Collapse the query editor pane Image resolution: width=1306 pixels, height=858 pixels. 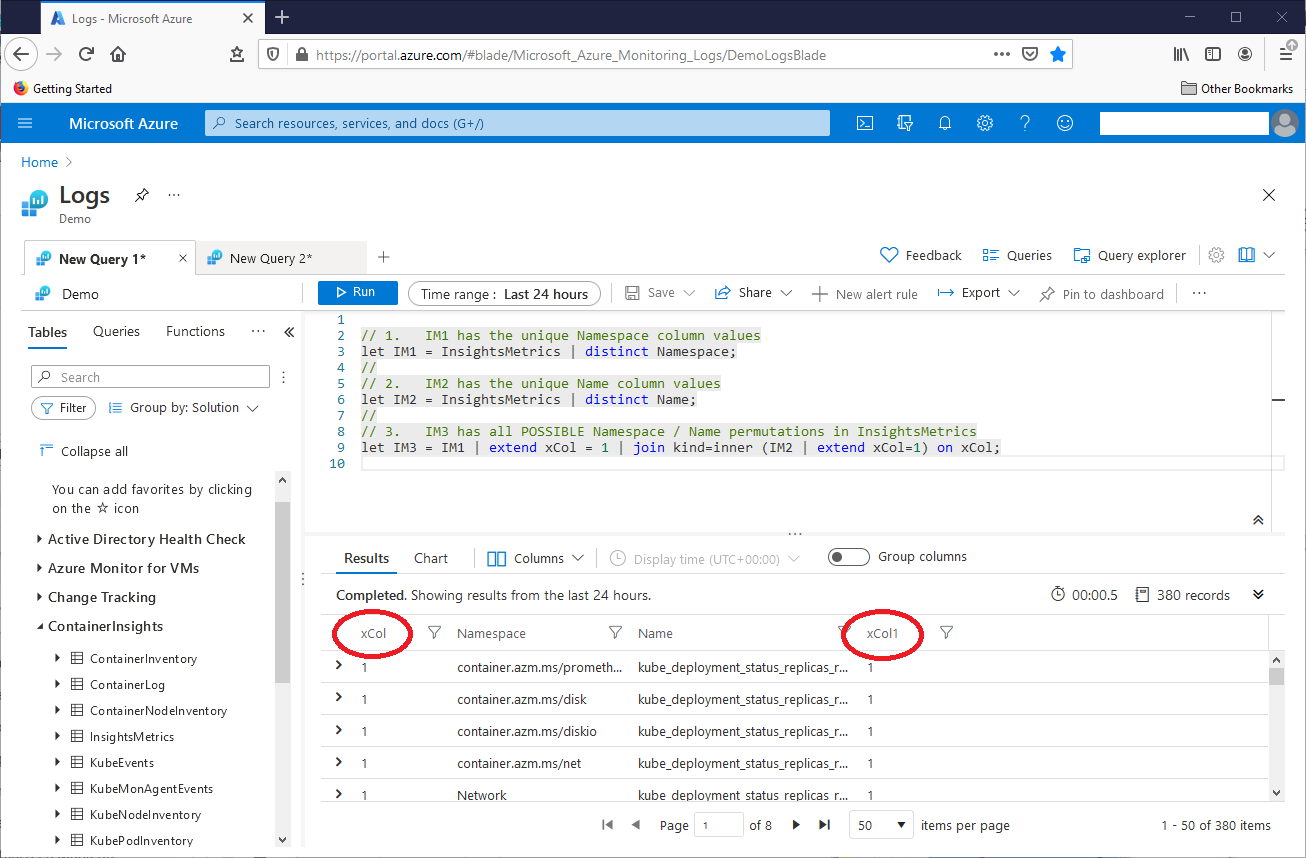1258,520
